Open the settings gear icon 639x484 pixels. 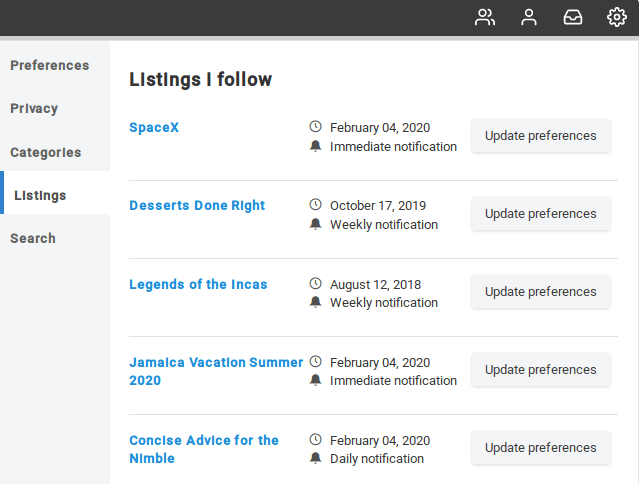617,18
